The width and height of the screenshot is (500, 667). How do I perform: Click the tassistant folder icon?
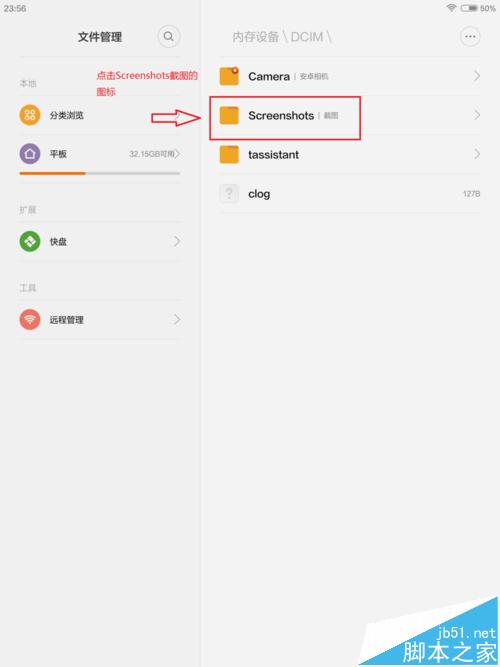tap(229, 154)
